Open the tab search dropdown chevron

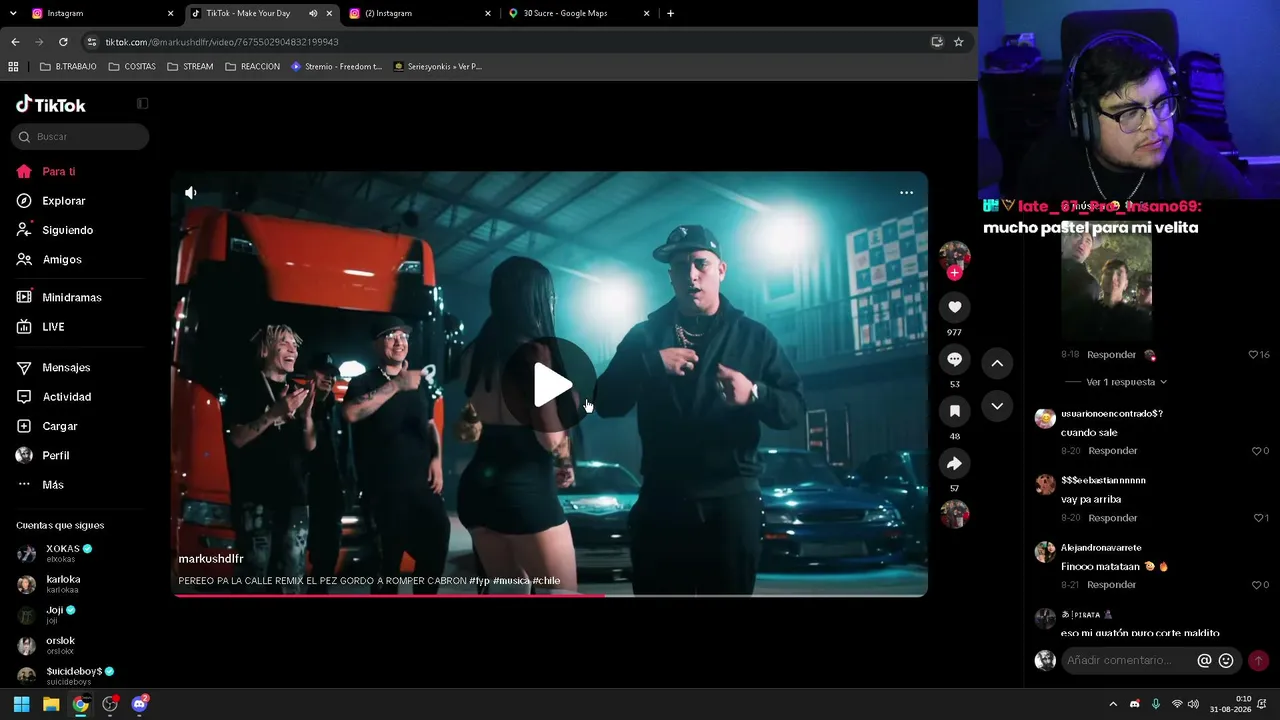(13, 14)
